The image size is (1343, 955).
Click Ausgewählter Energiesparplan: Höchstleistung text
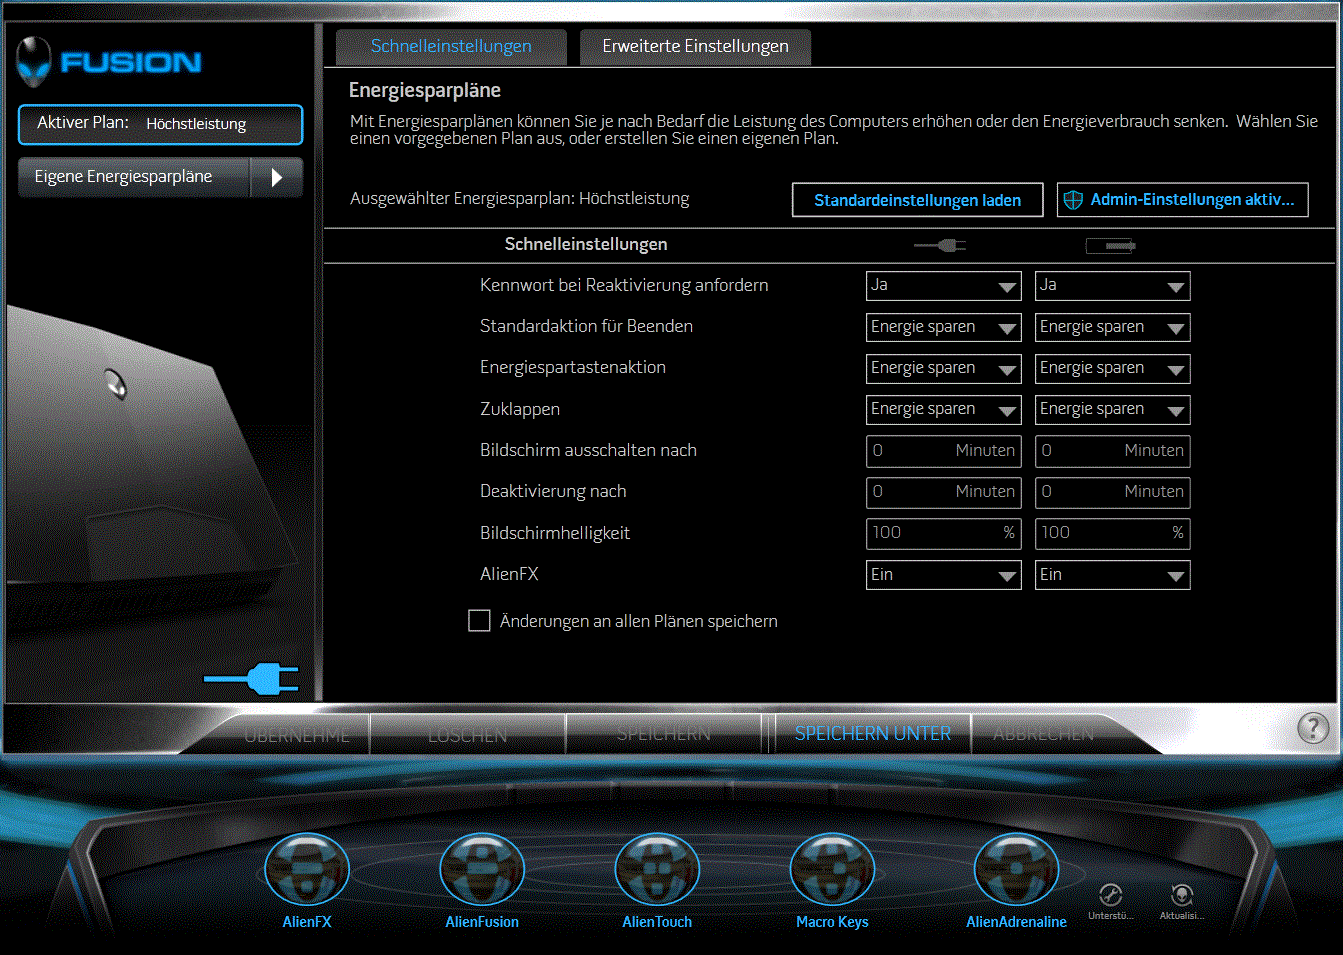(520, 199)
